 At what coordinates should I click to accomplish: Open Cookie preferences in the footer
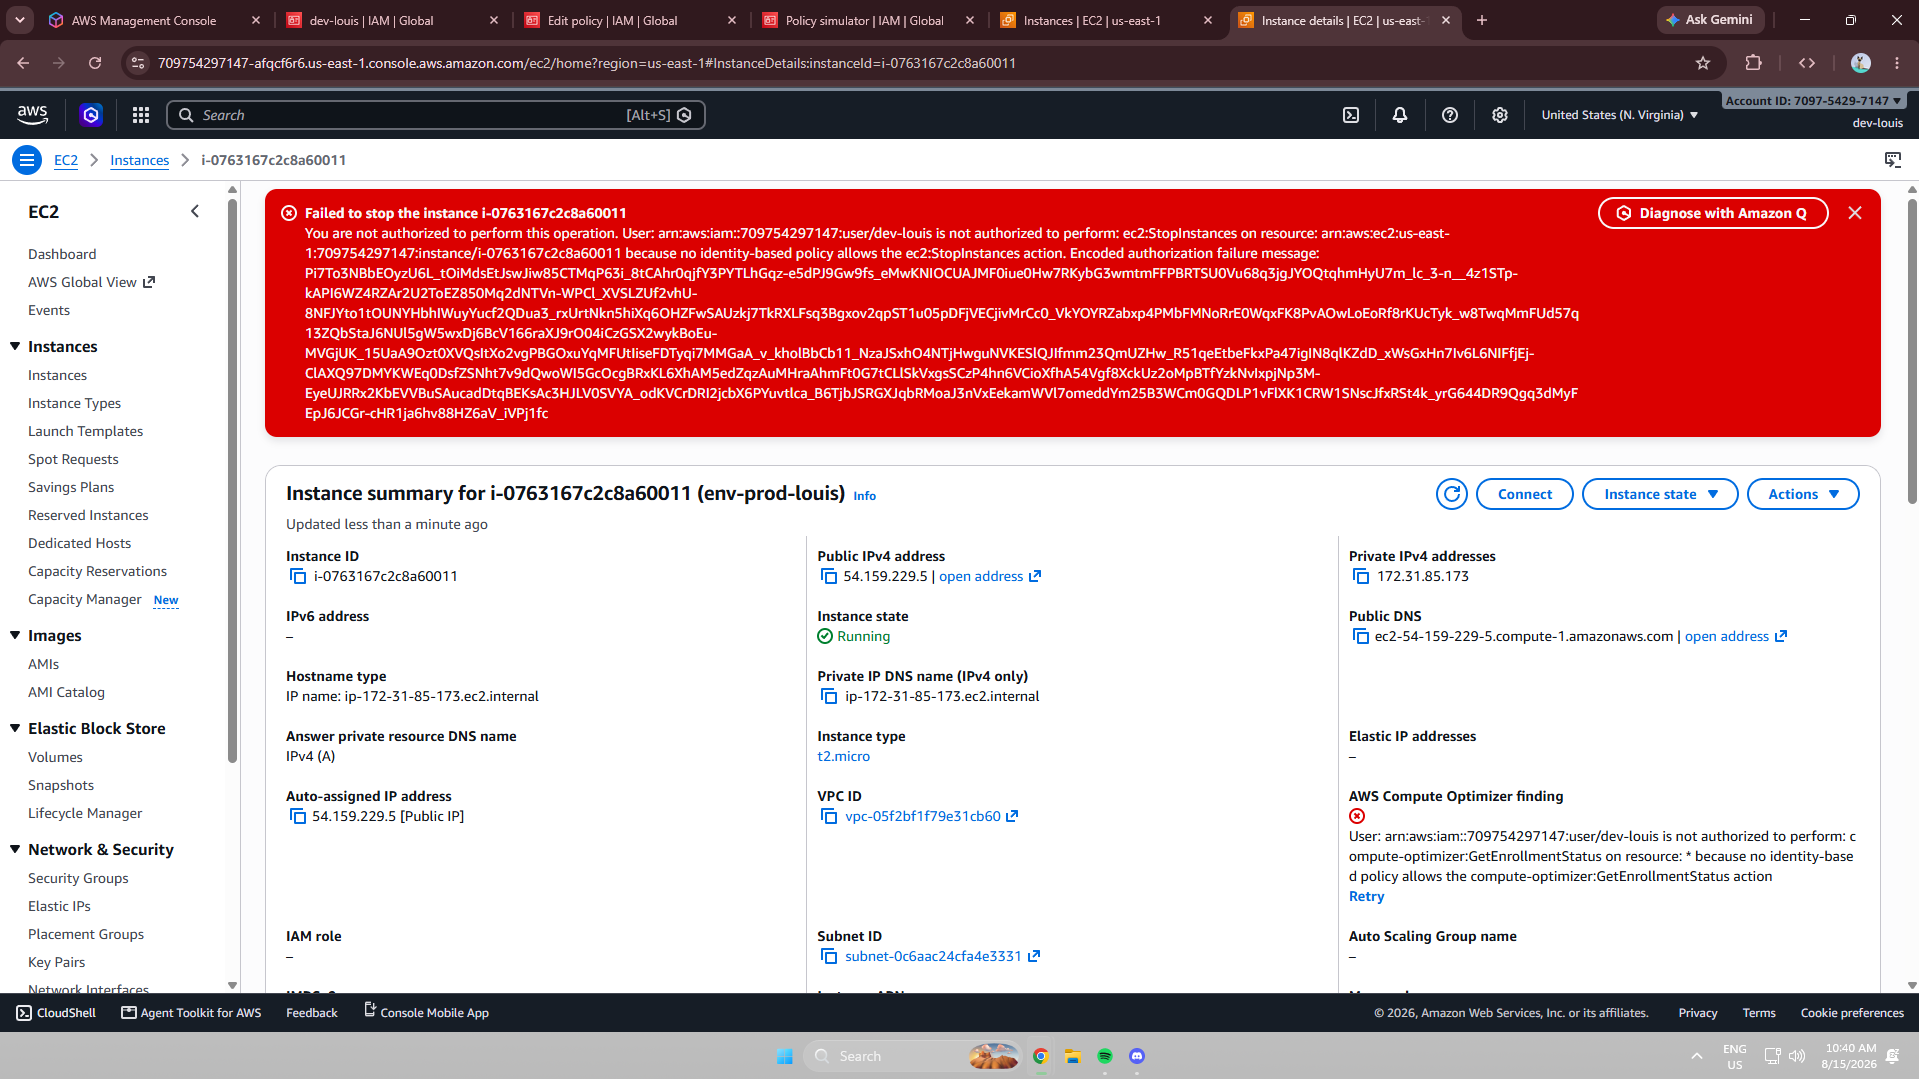point(1852,1013)
